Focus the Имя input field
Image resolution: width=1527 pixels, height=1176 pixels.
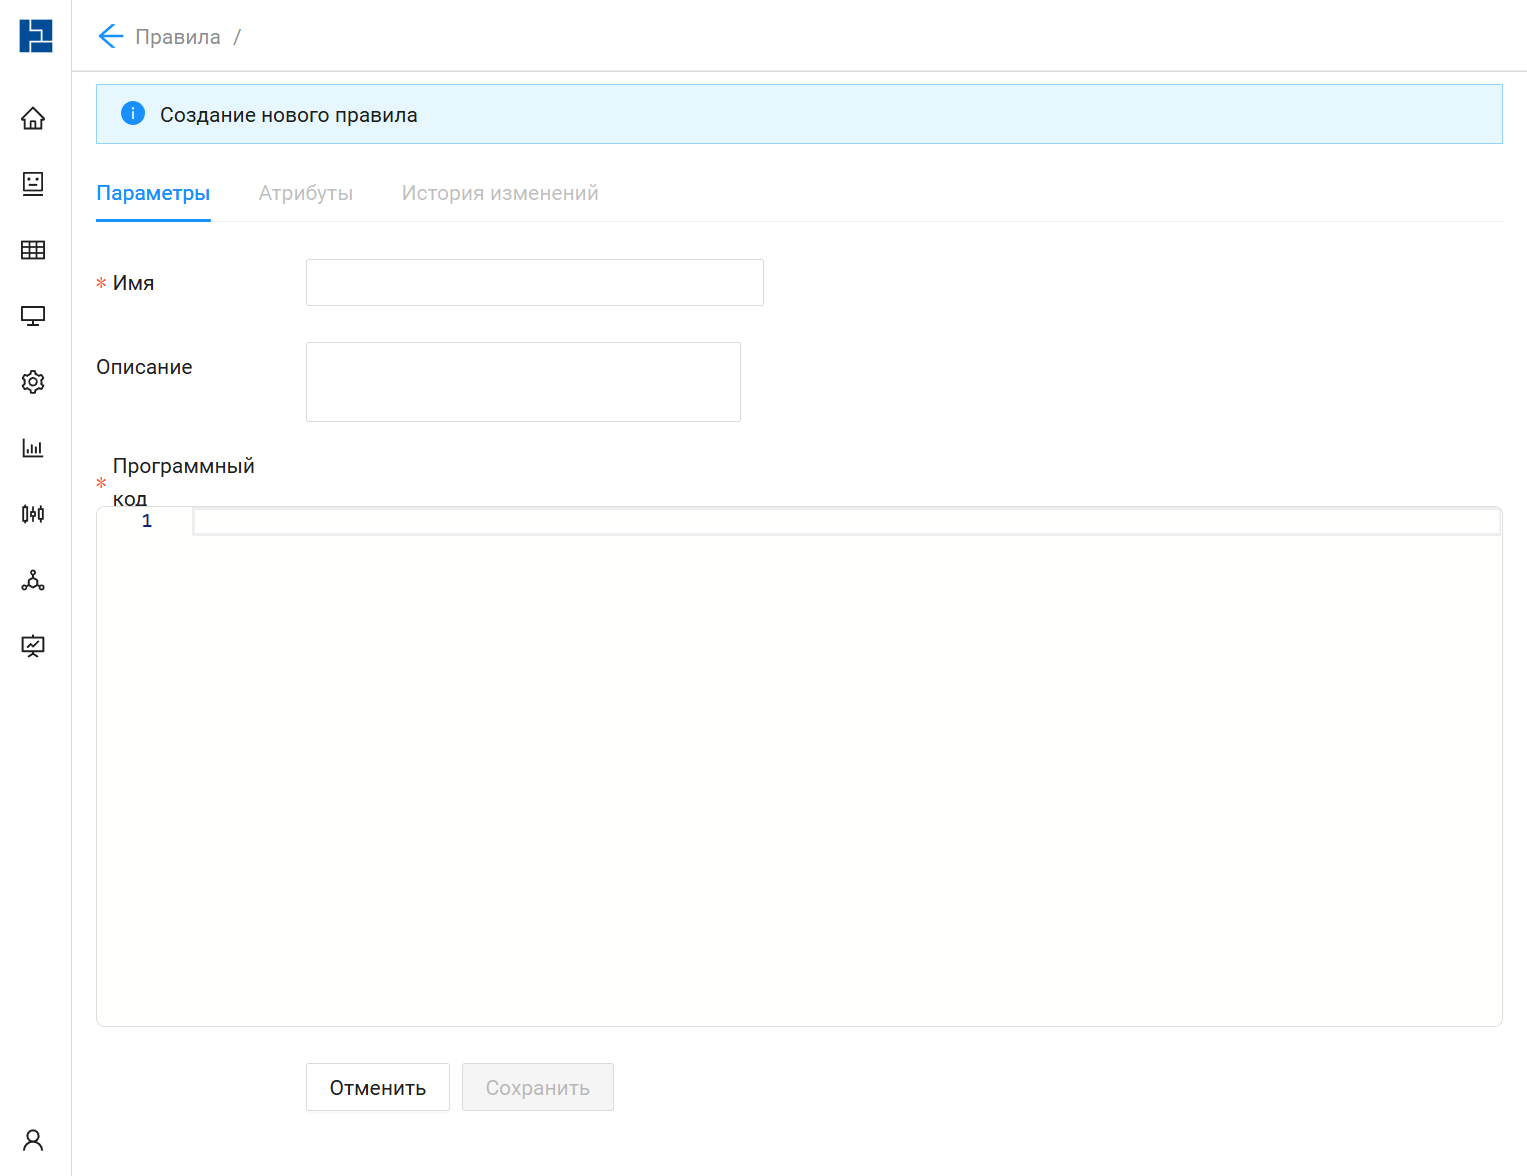click(x=534, y=283)
